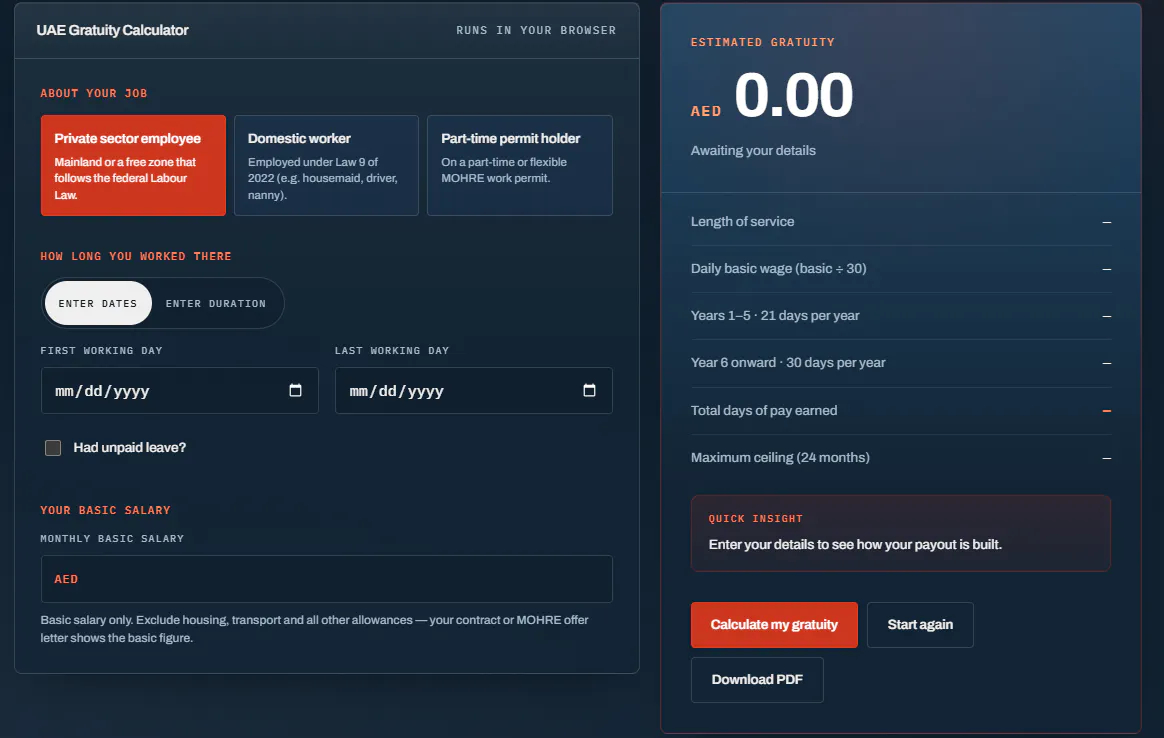
Task: Click Maximum ceiling (24 months) row
Action: click(x=901, y=458)
